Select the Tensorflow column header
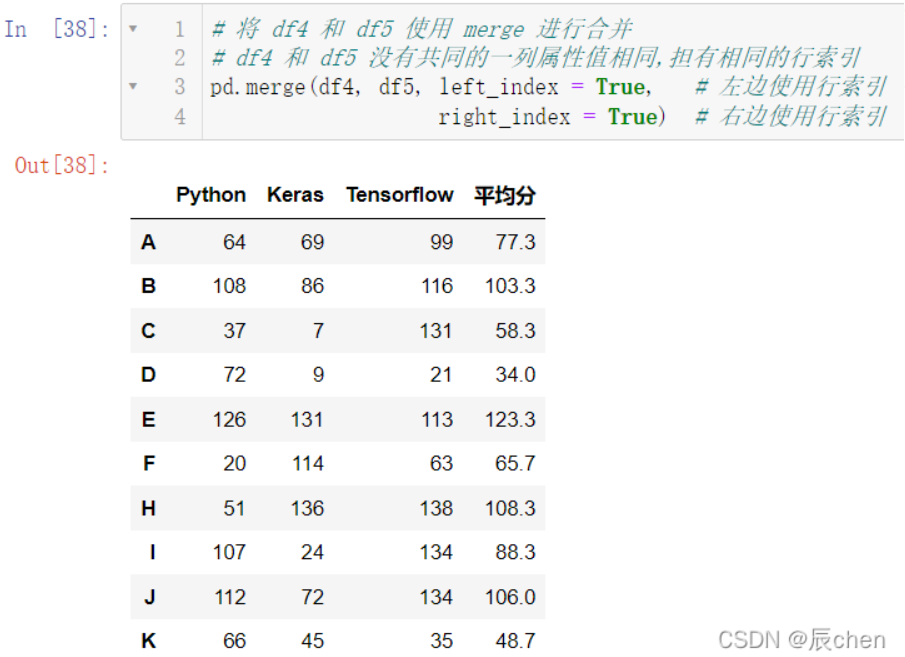The height and width of the screenshot is (657, 905). coord(399,195)
